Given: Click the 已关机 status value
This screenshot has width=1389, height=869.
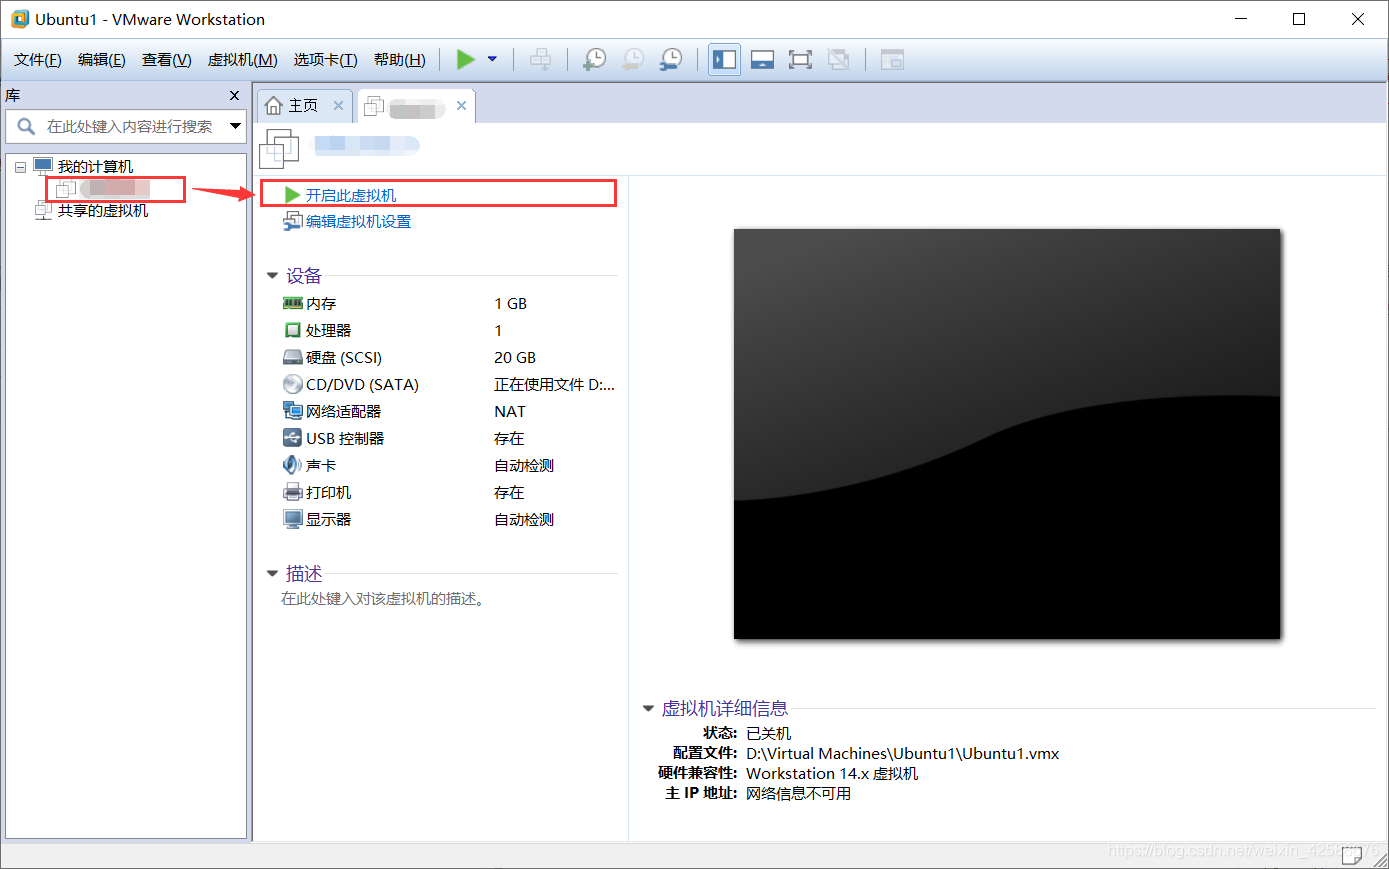Looking at the screenshot, I should tap(768, 734).
